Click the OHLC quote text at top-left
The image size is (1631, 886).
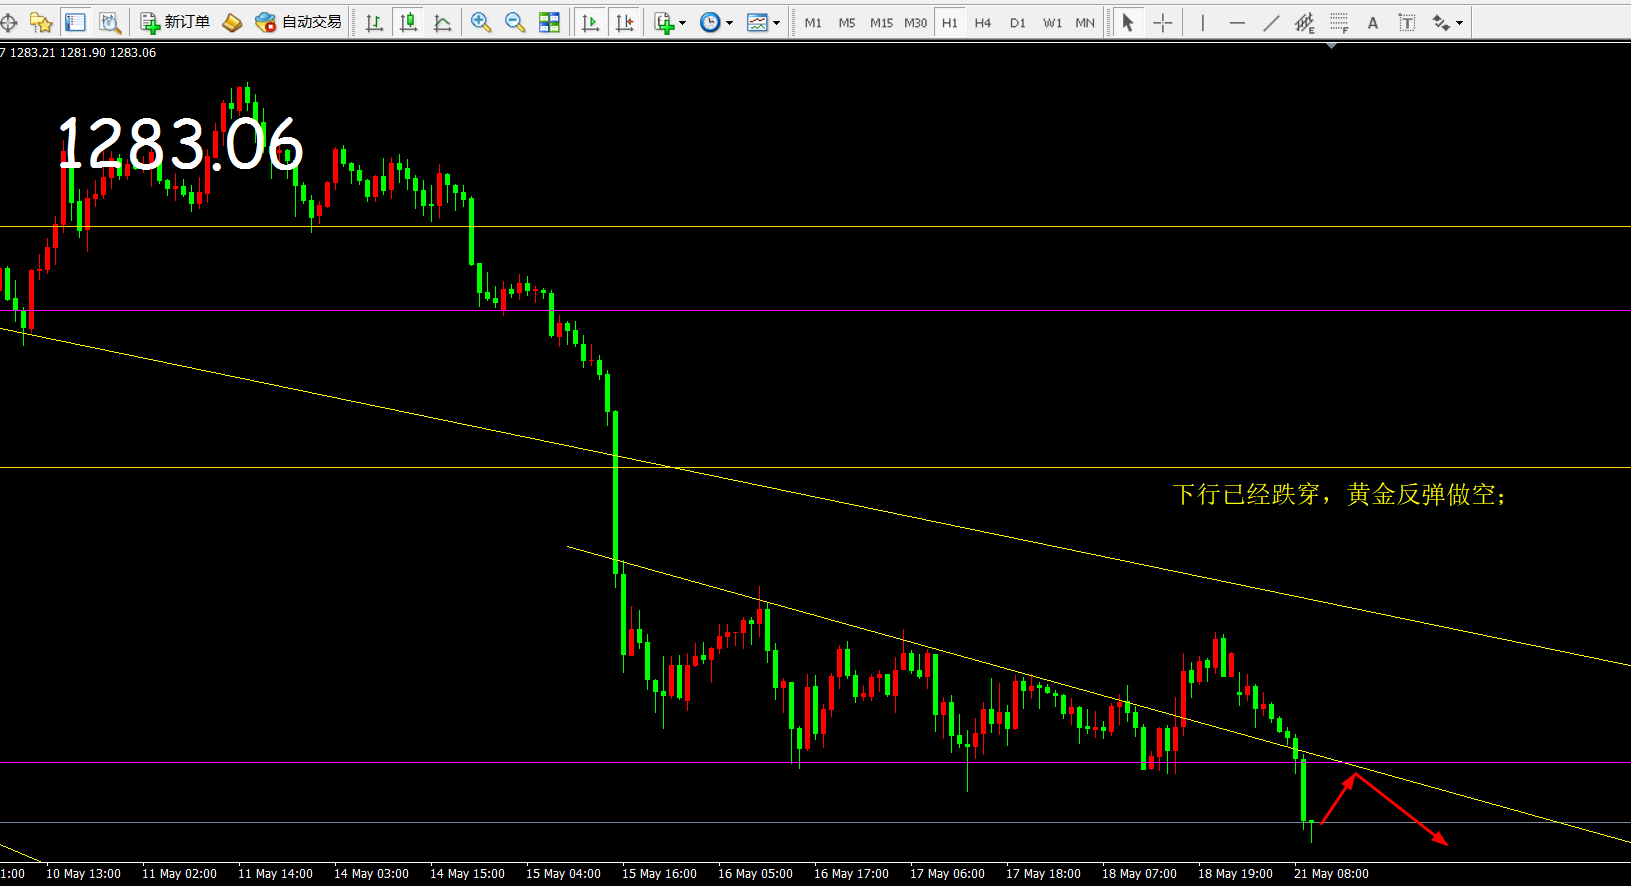(79, 52)
